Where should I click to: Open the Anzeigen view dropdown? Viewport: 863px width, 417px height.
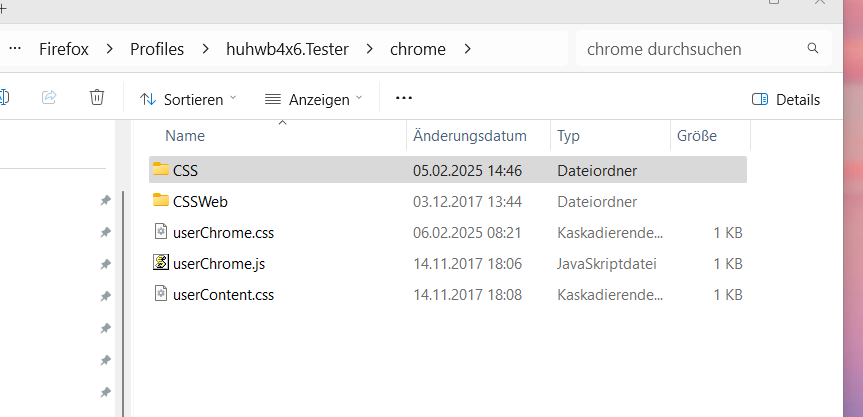[314, 99]
